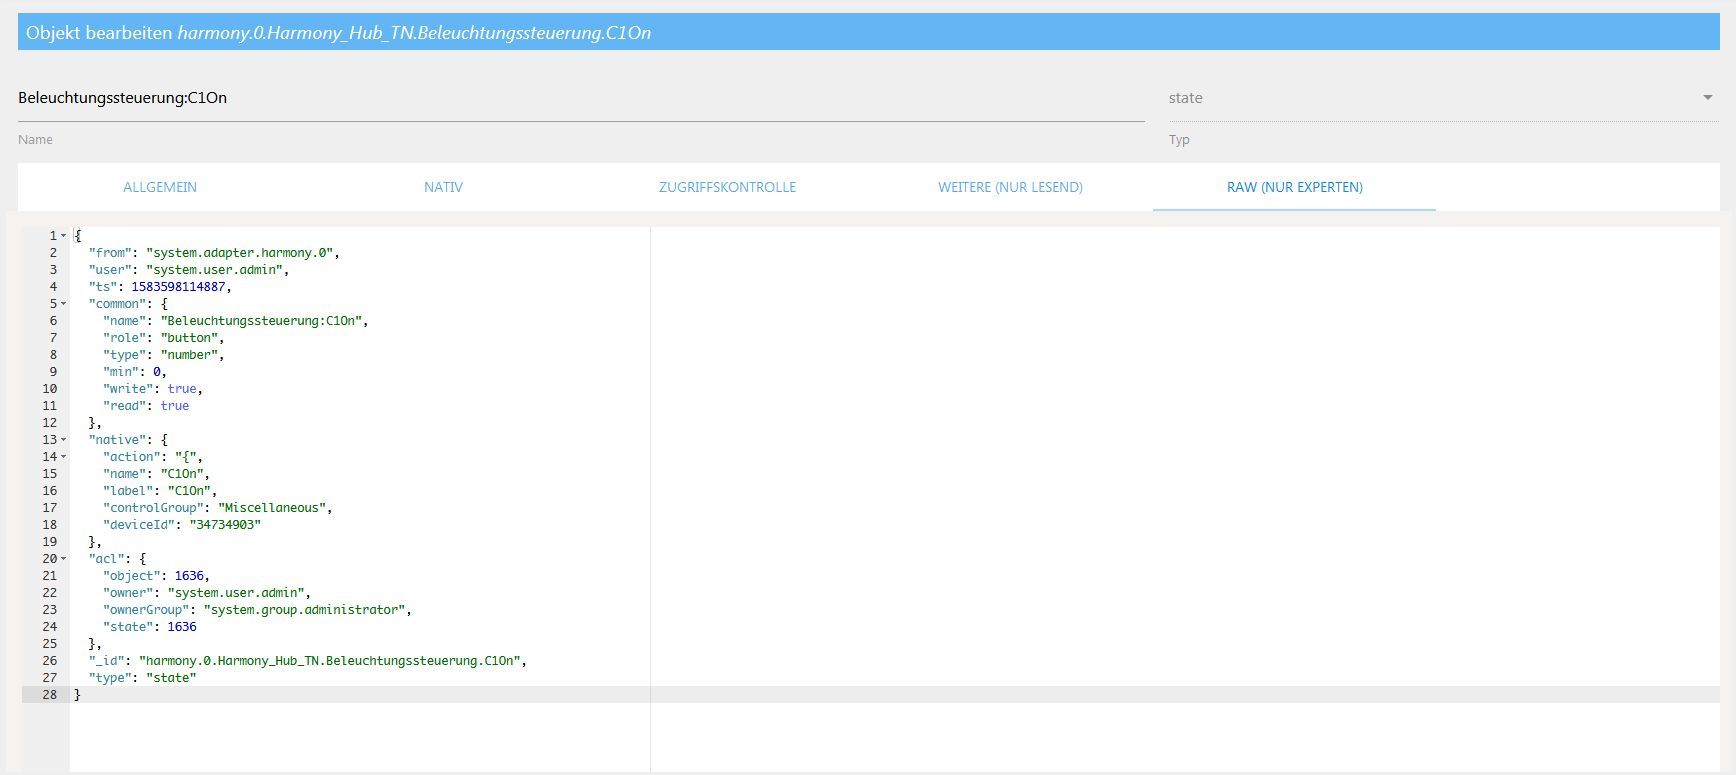
Task: Click the "label" value "C1On"
Action: [x=189, y=491]
